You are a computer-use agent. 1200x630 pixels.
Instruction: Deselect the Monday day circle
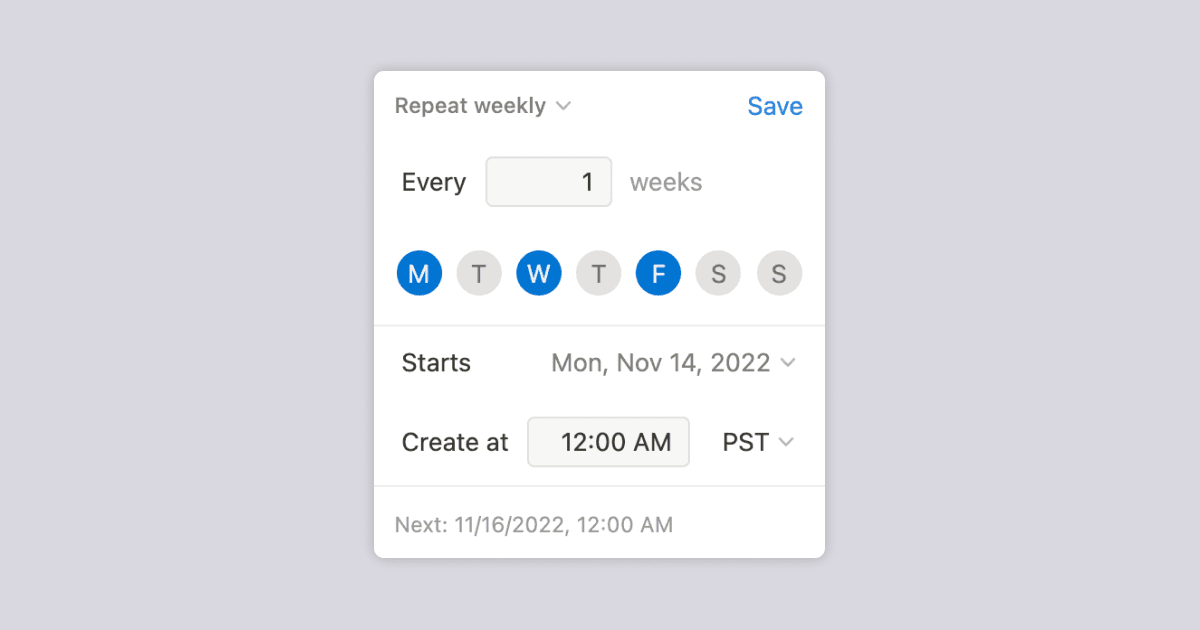(x=419, y=272)
